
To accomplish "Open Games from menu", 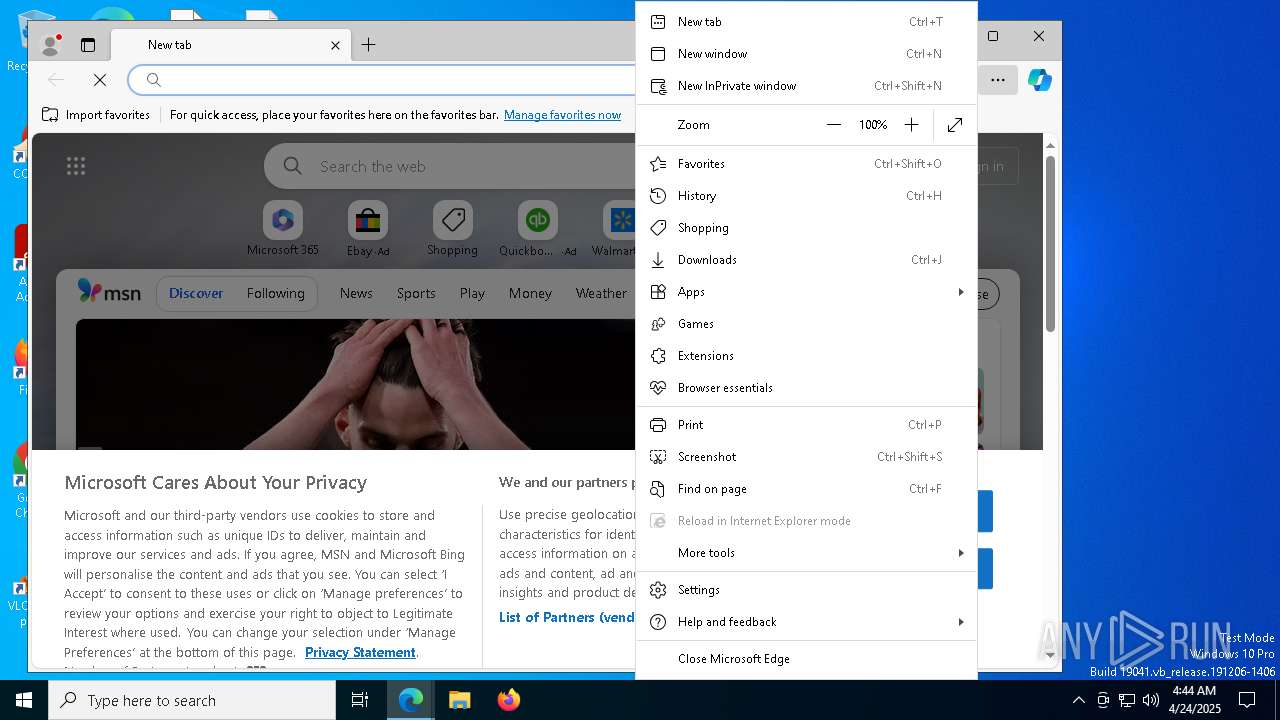I will pyautogui.click(x=806, y=324).
